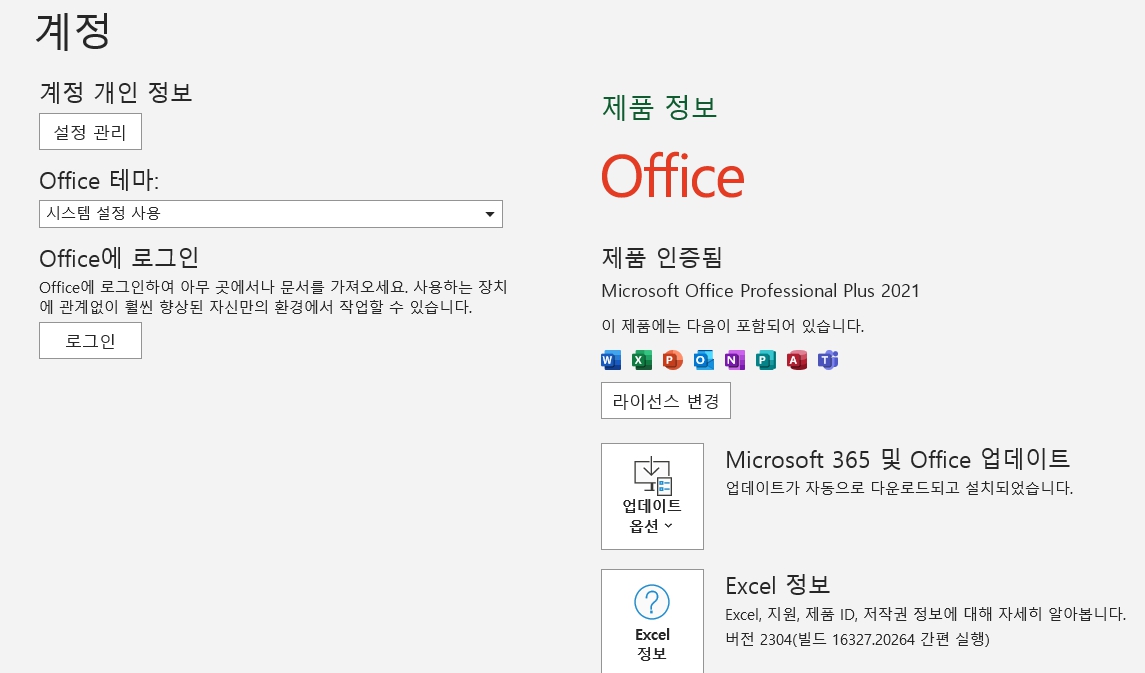Click the Outlook app icon
This screenshot has width=1145, height=673.
pos(704,360)
